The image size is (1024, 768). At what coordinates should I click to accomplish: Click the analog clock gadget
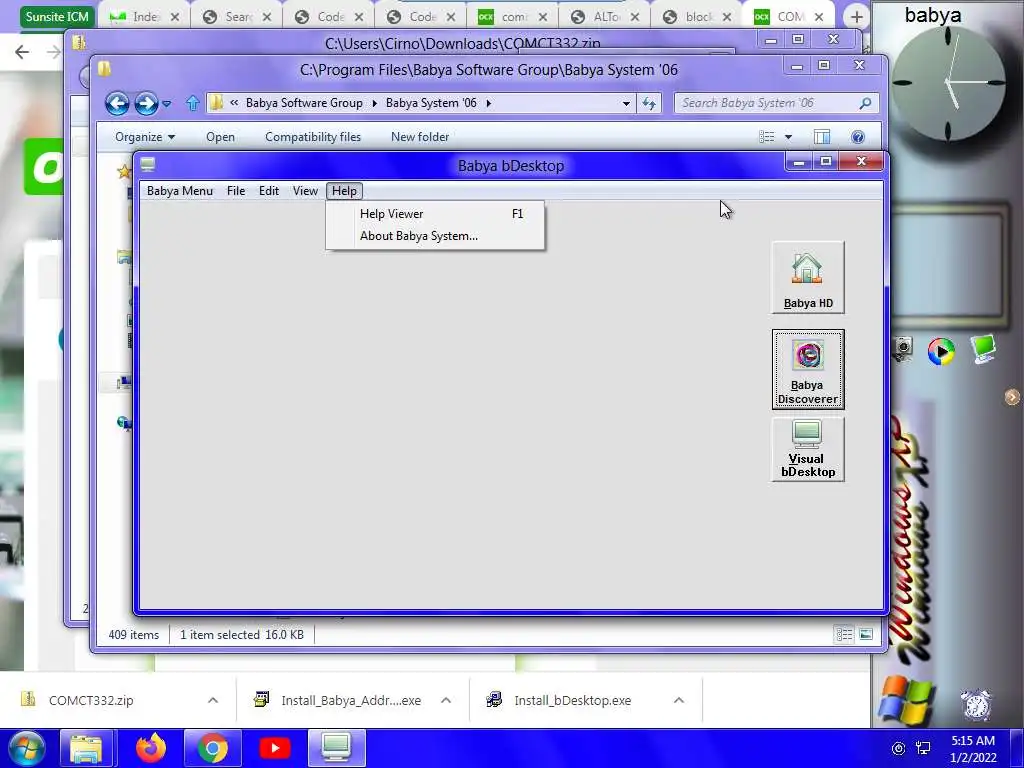click(948, 83)
